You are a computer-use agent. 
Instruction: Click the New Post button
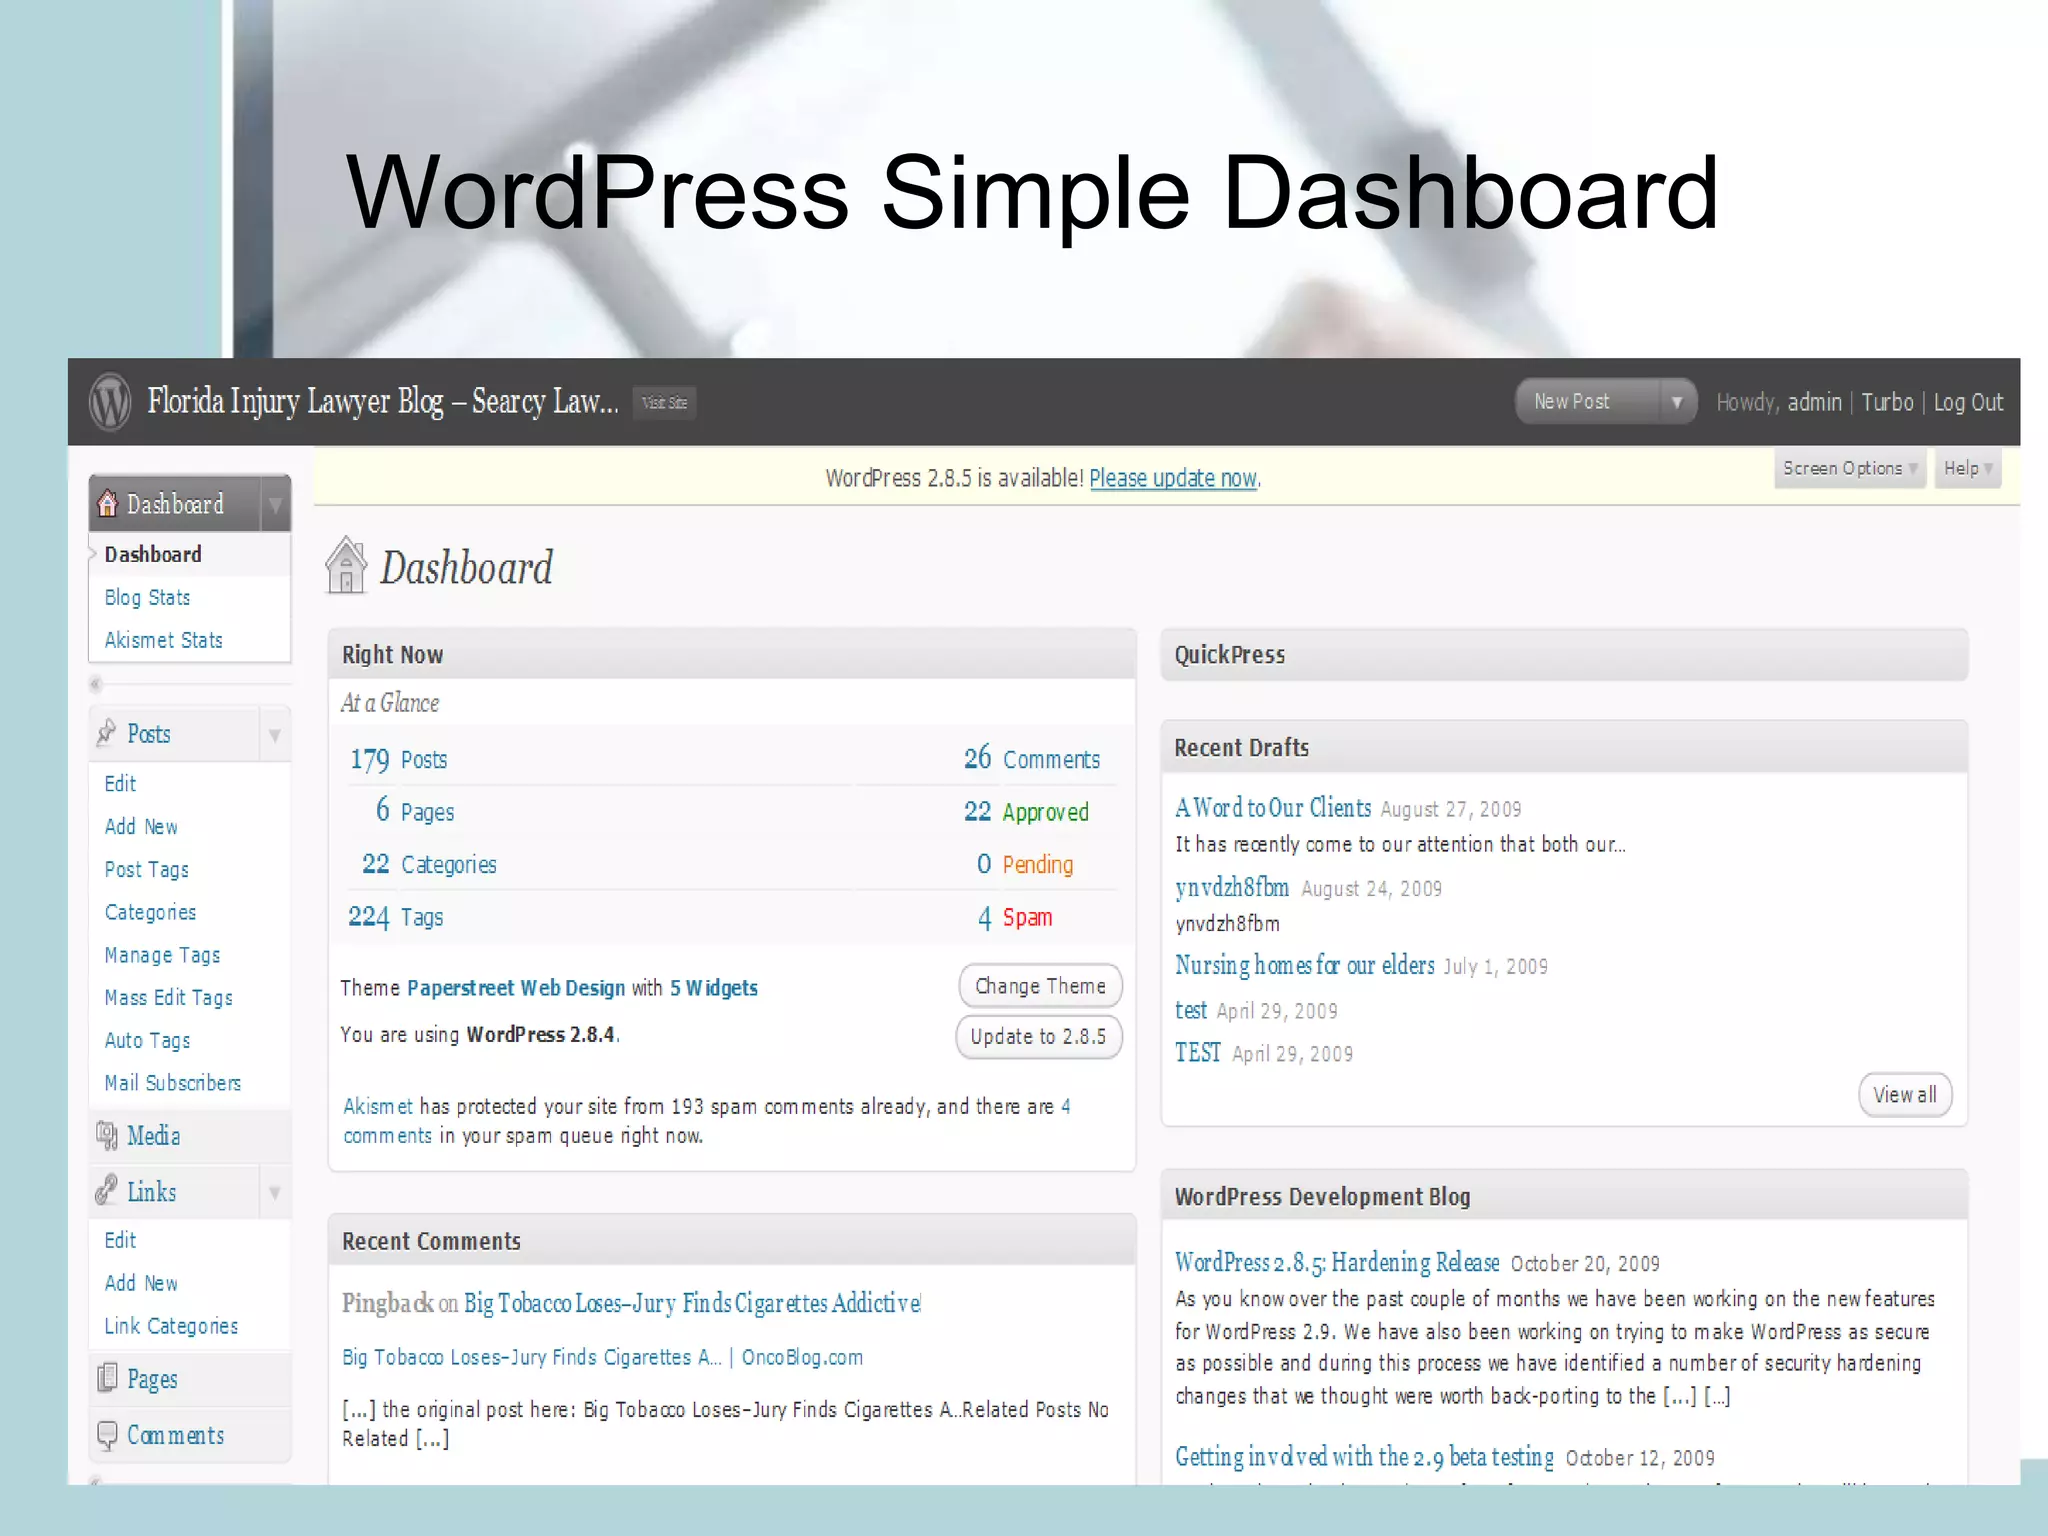[x=1588, y=402]
